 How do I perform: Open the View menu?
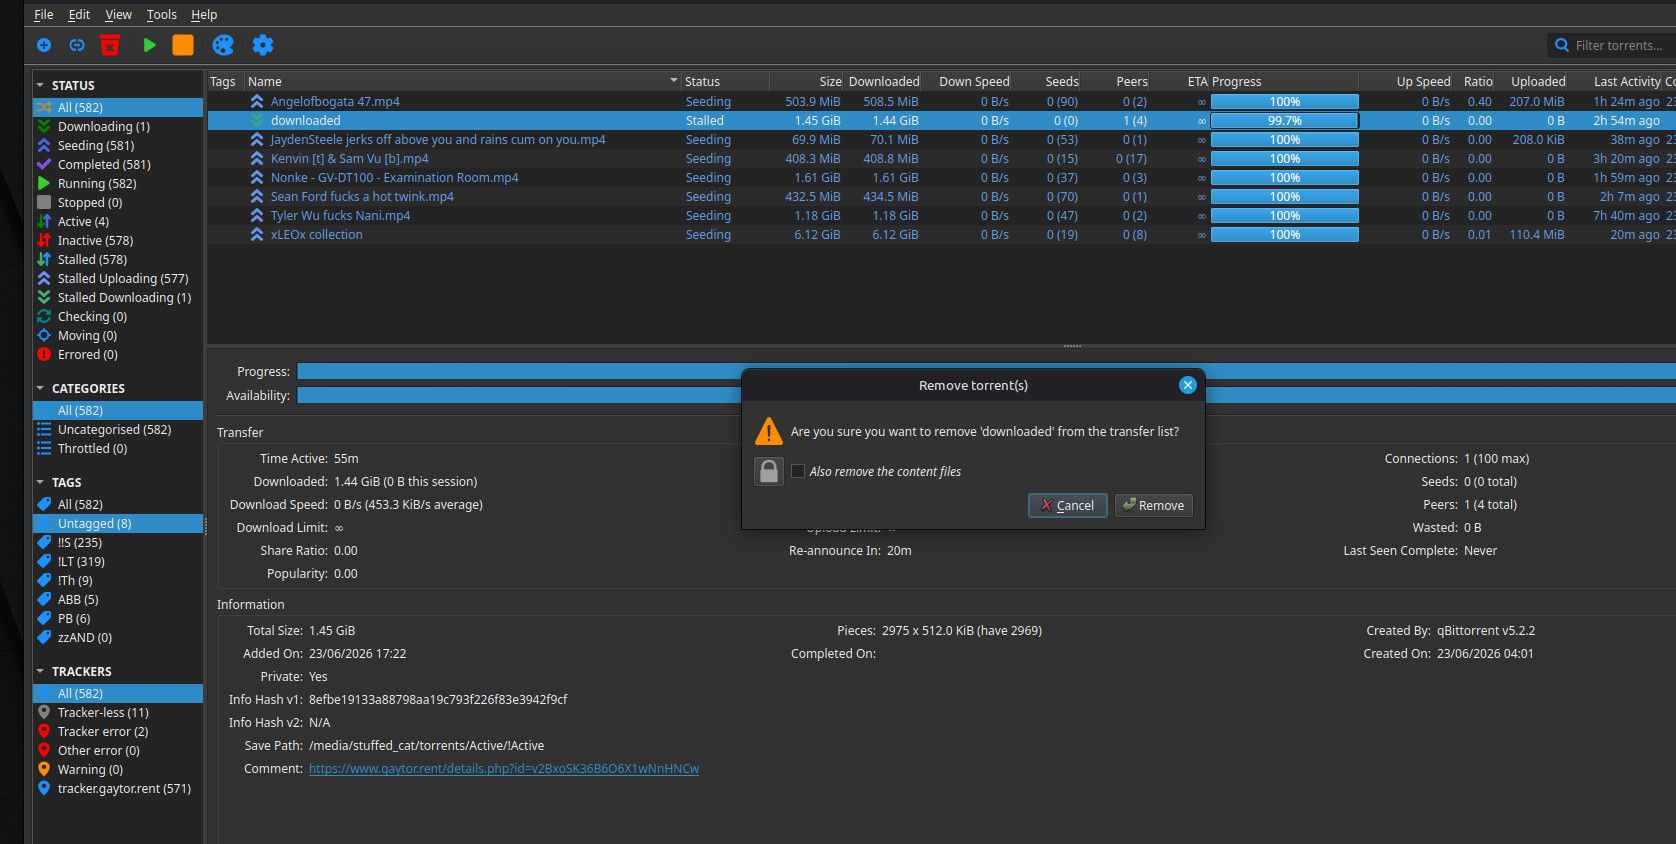[118, 15]
